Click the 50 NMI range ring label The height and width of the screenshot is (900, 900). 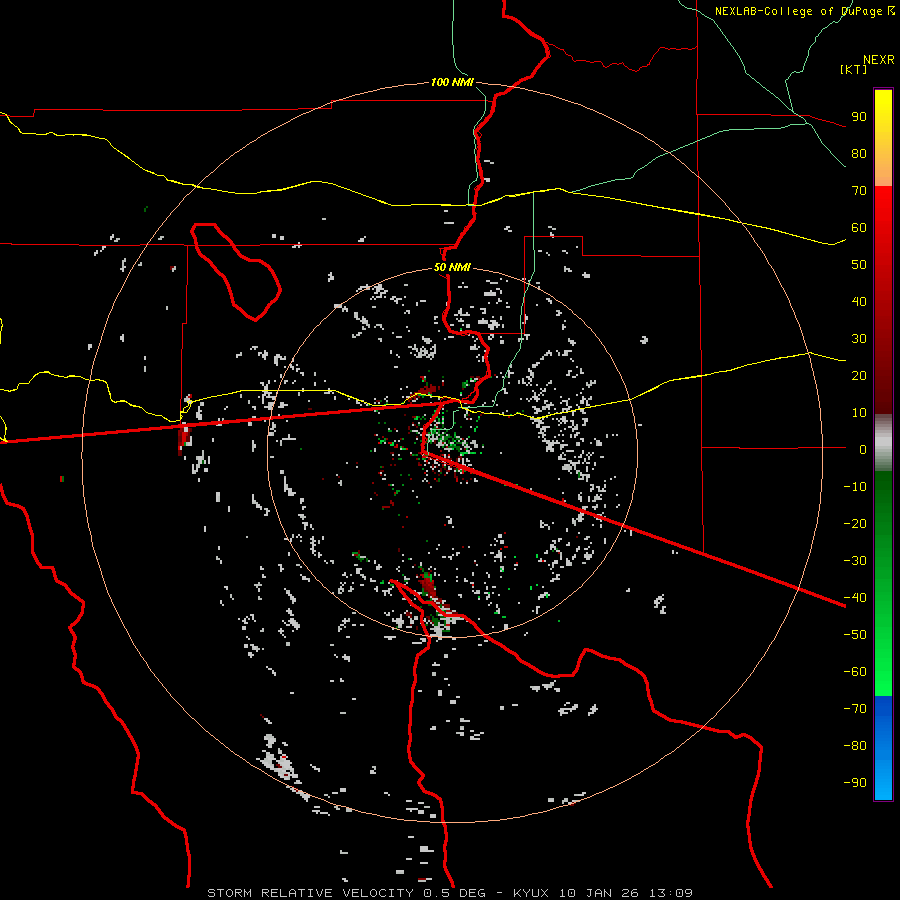click(452, 267)
